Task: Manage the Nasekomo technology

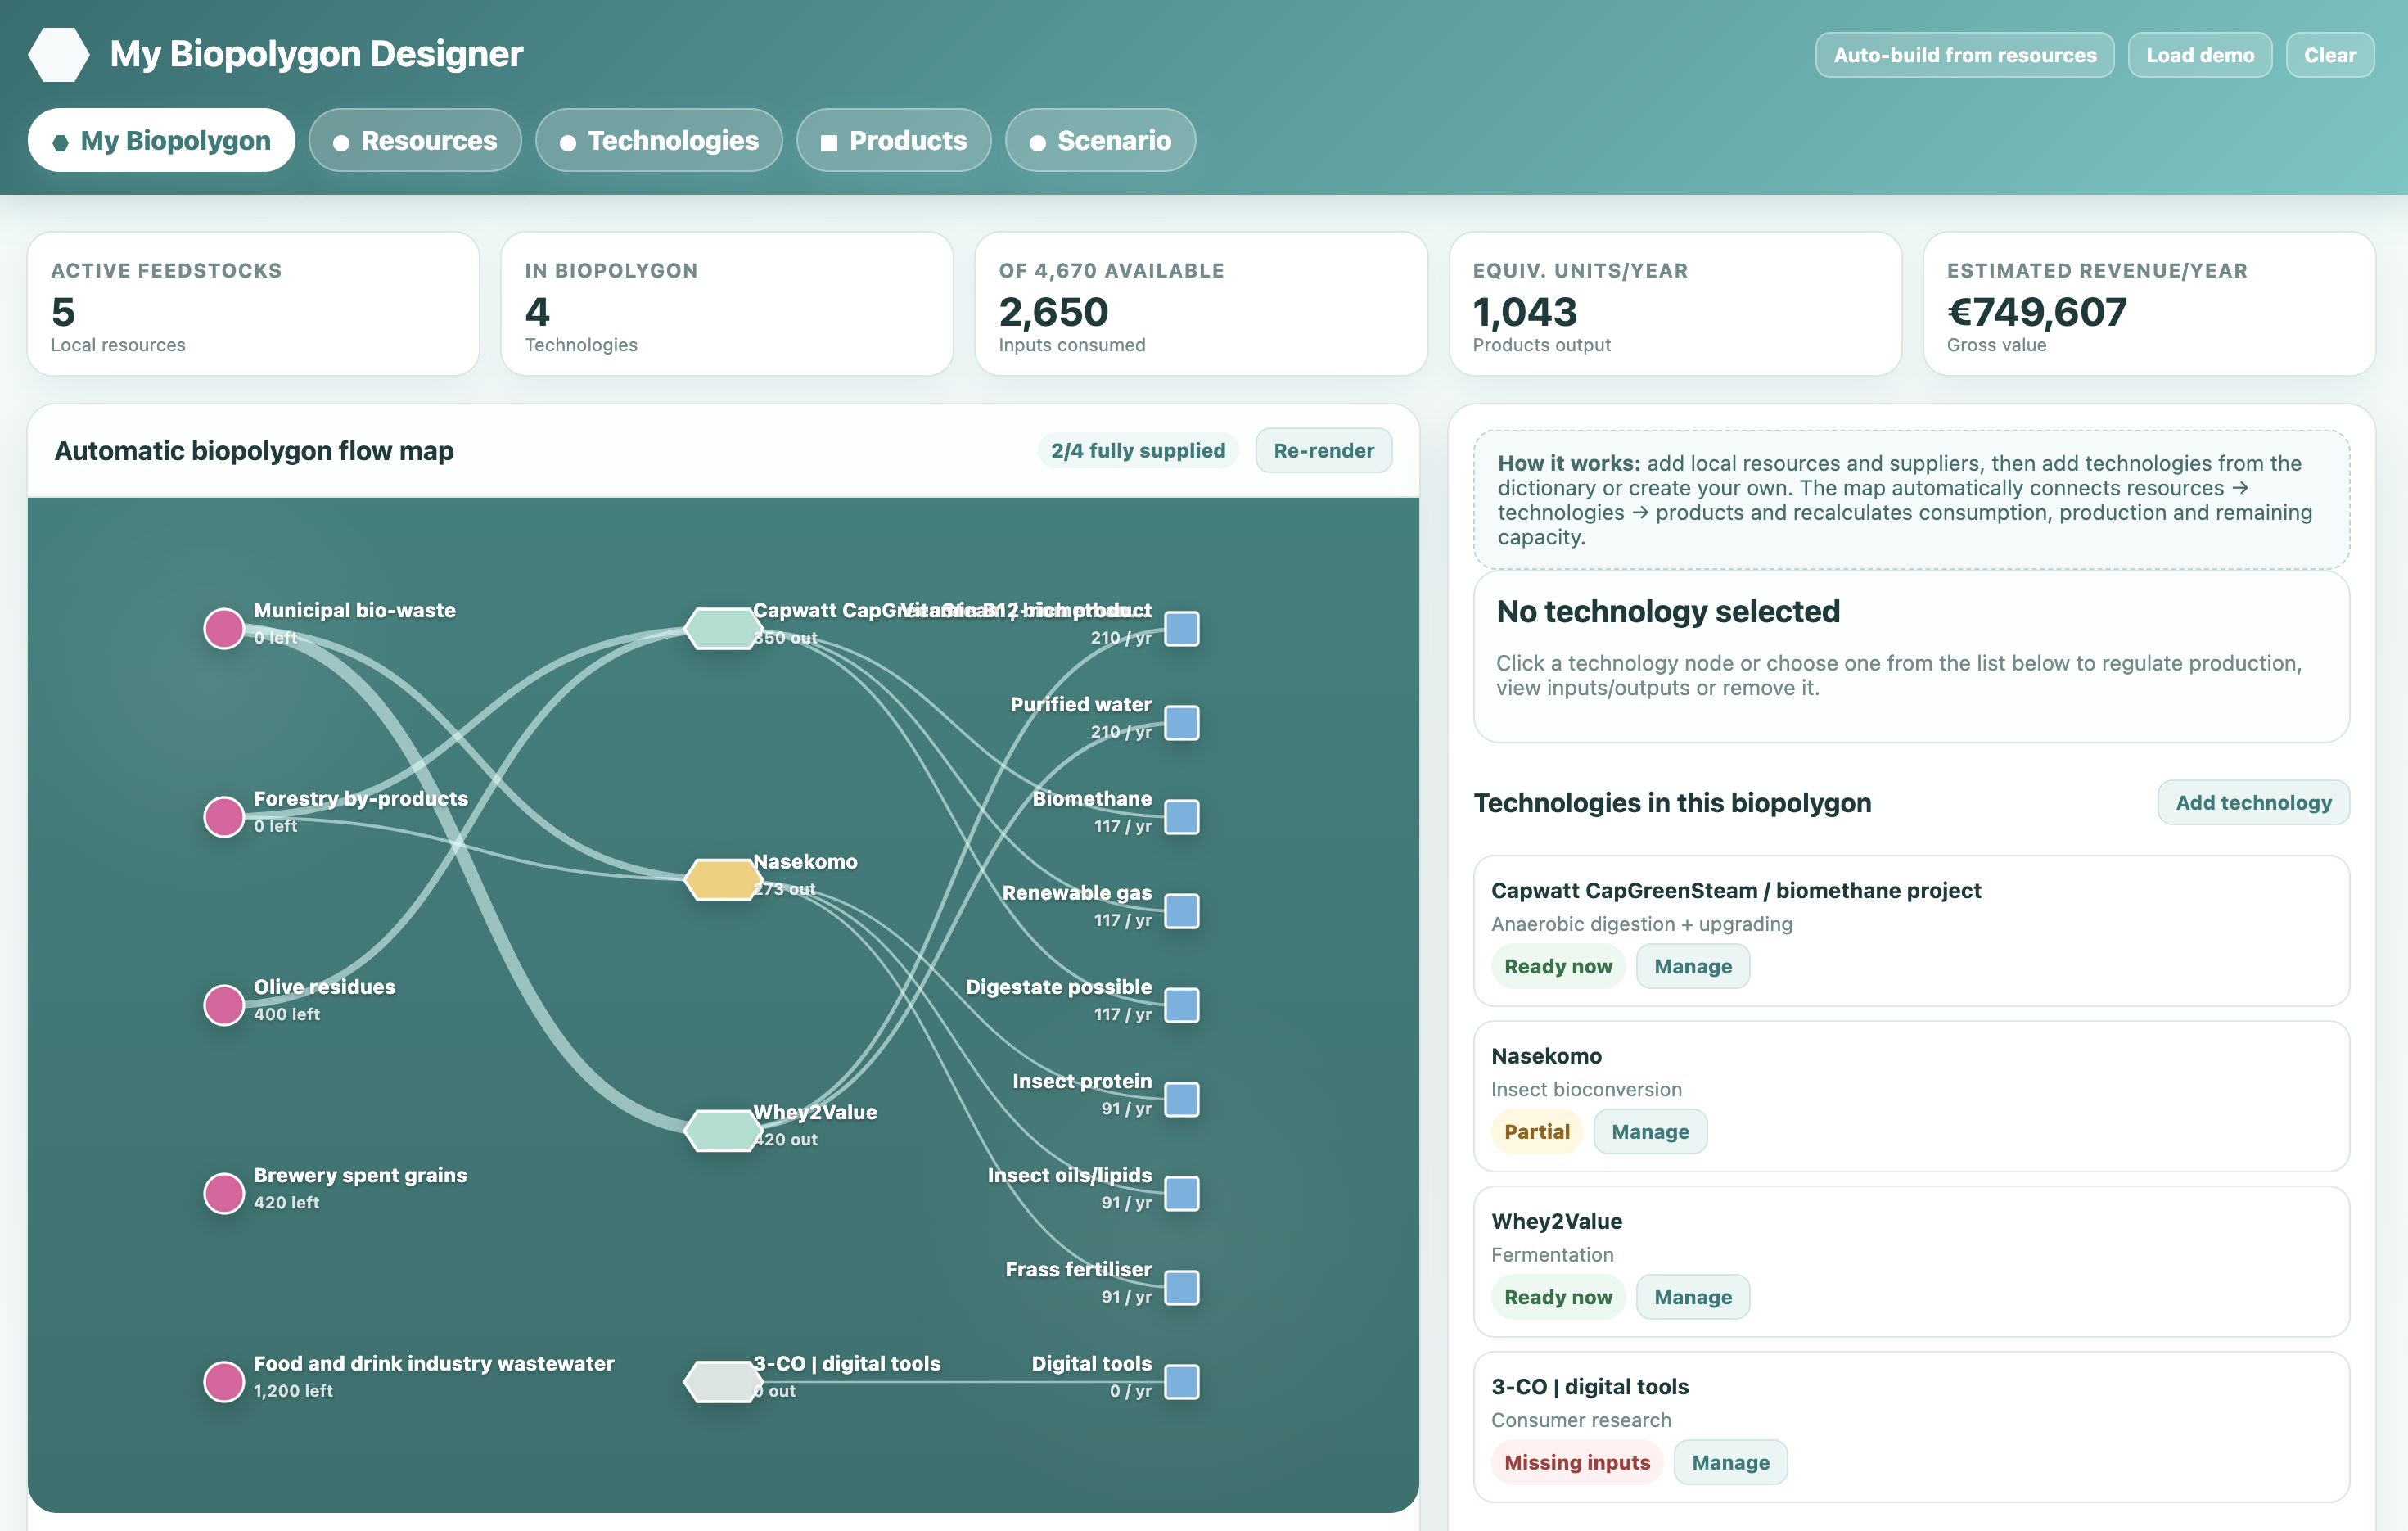Action: click(x=1650, y=1131)
